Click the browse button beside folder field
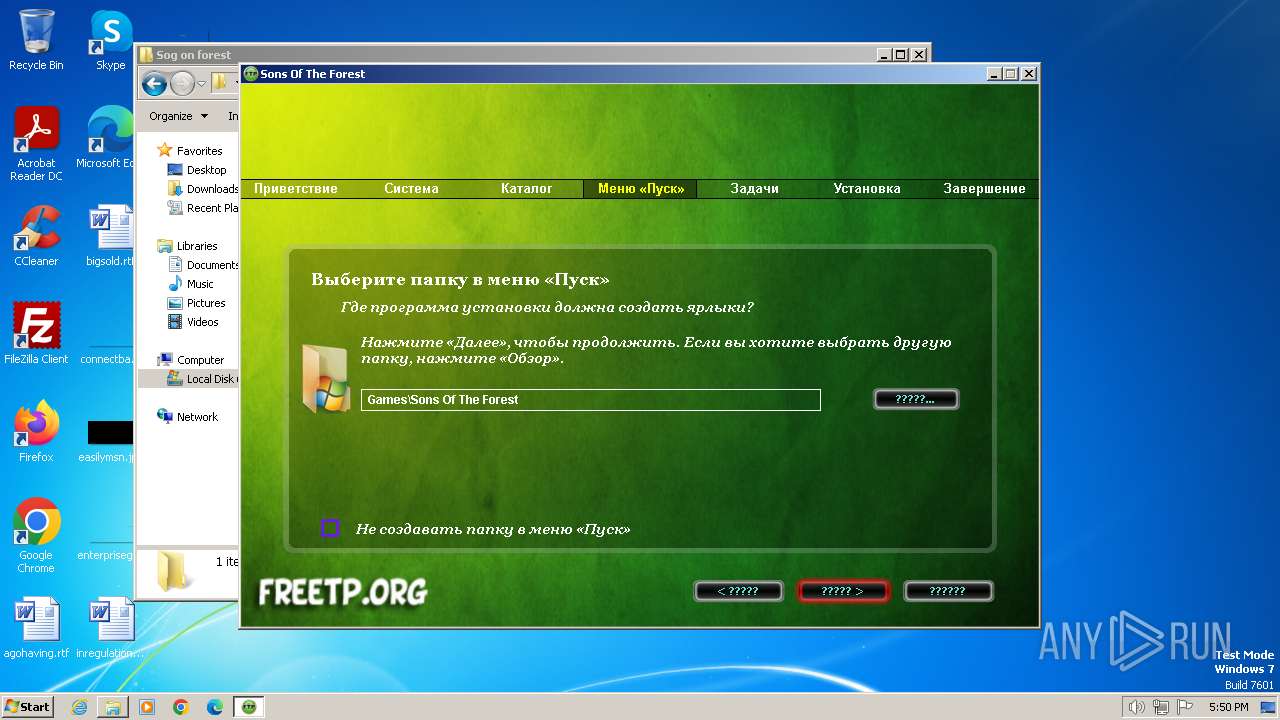1280x720 pixels. (x=916, y=399)
